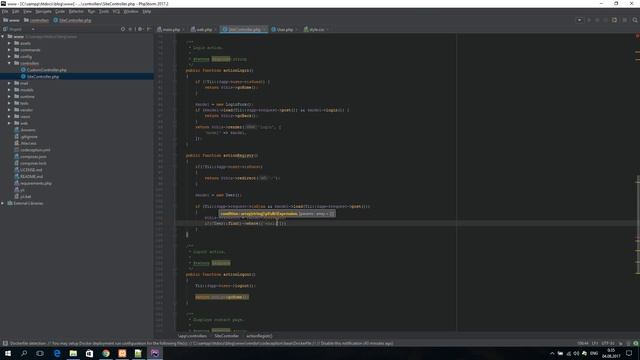Open the Help menu

pyautogui.click(x=147, y=11)
